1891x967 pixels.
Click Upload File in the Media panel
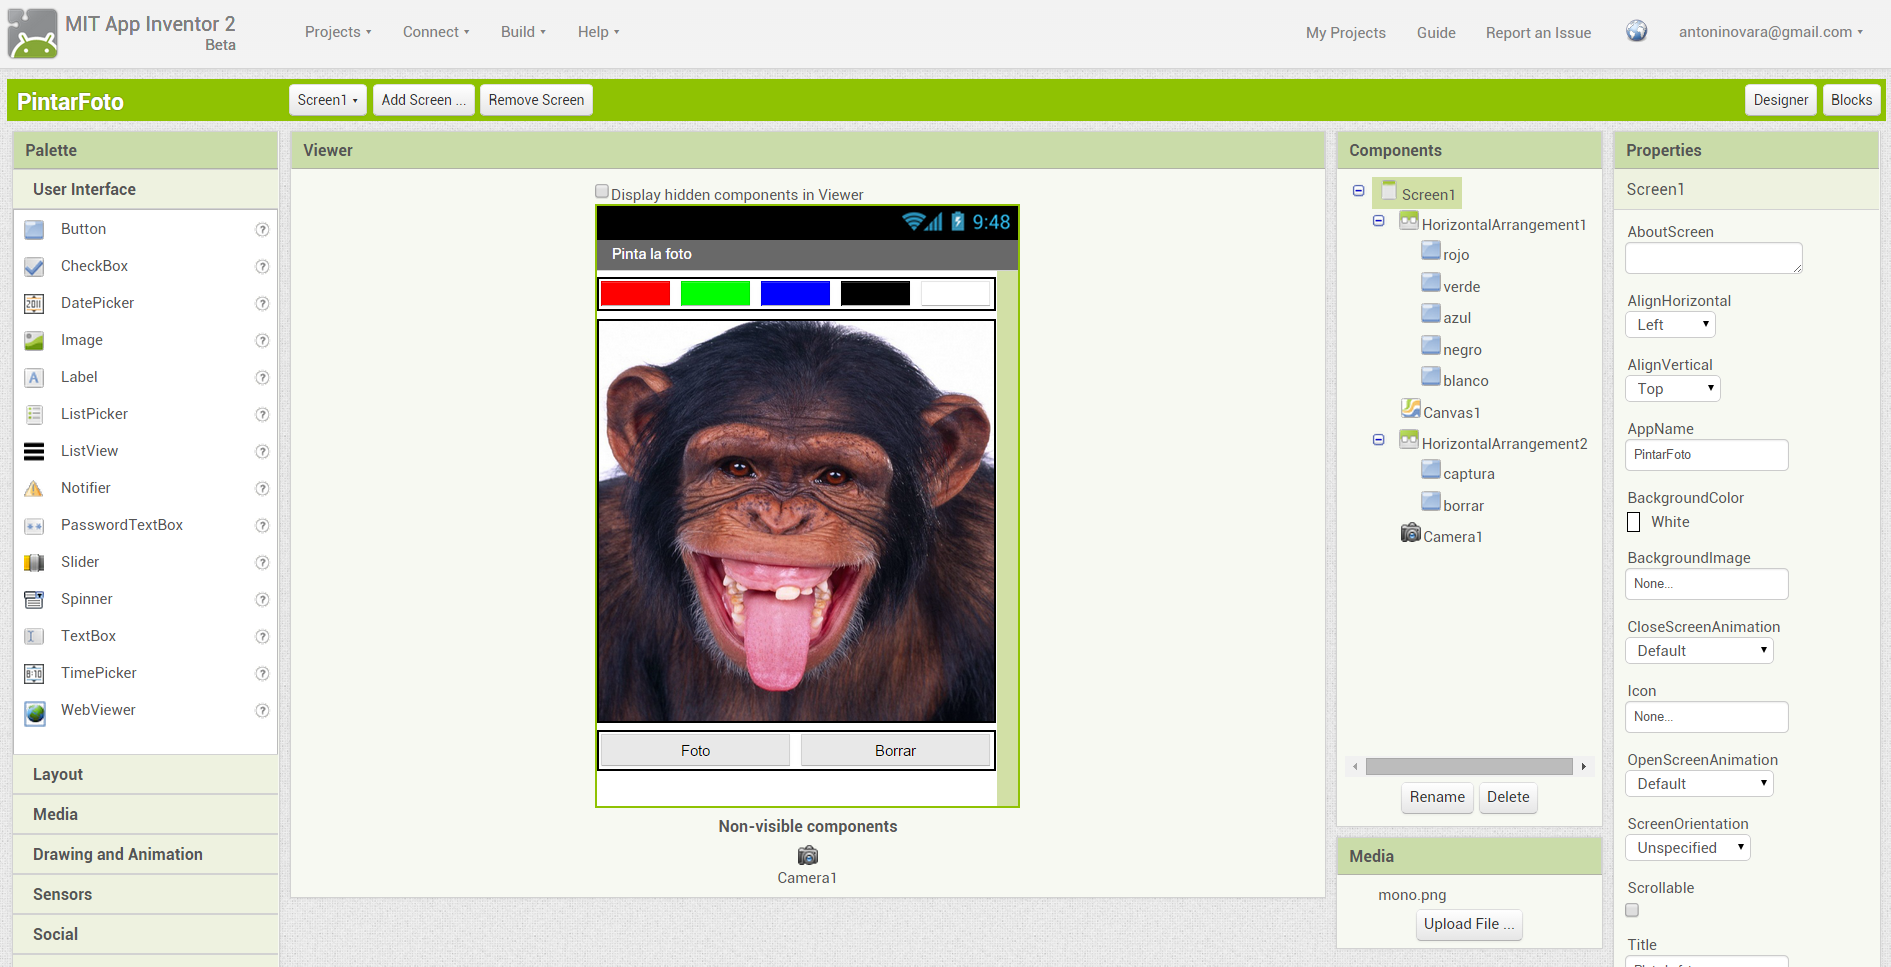1468,924
